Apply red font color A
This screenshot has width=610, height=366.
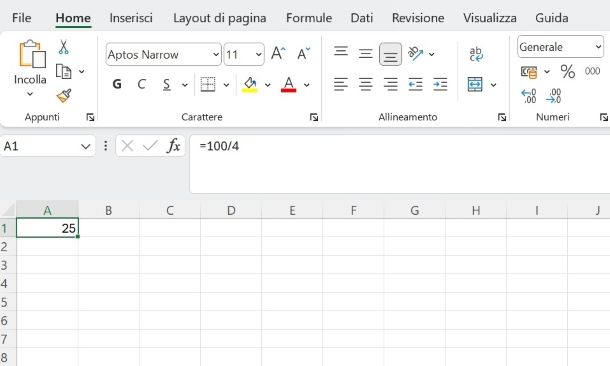click(288, 84)
